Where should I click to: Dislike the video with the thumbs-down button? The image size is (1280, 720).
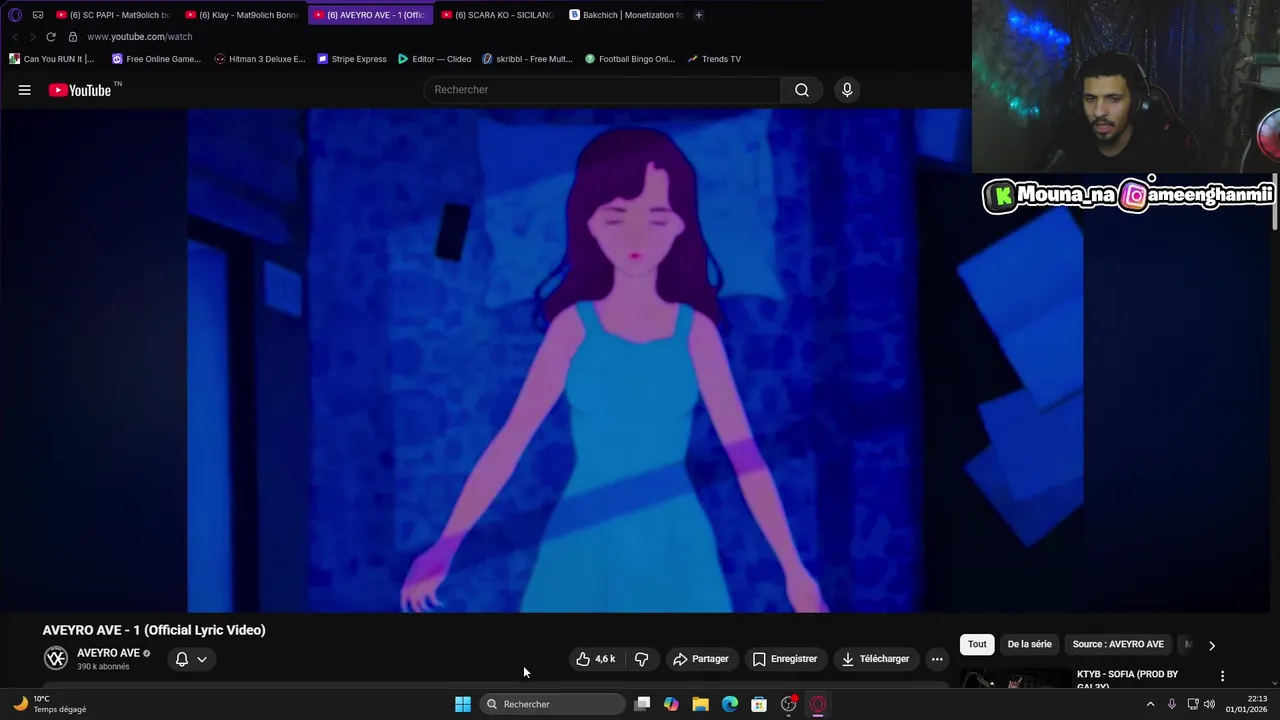[x=642, y=659]
